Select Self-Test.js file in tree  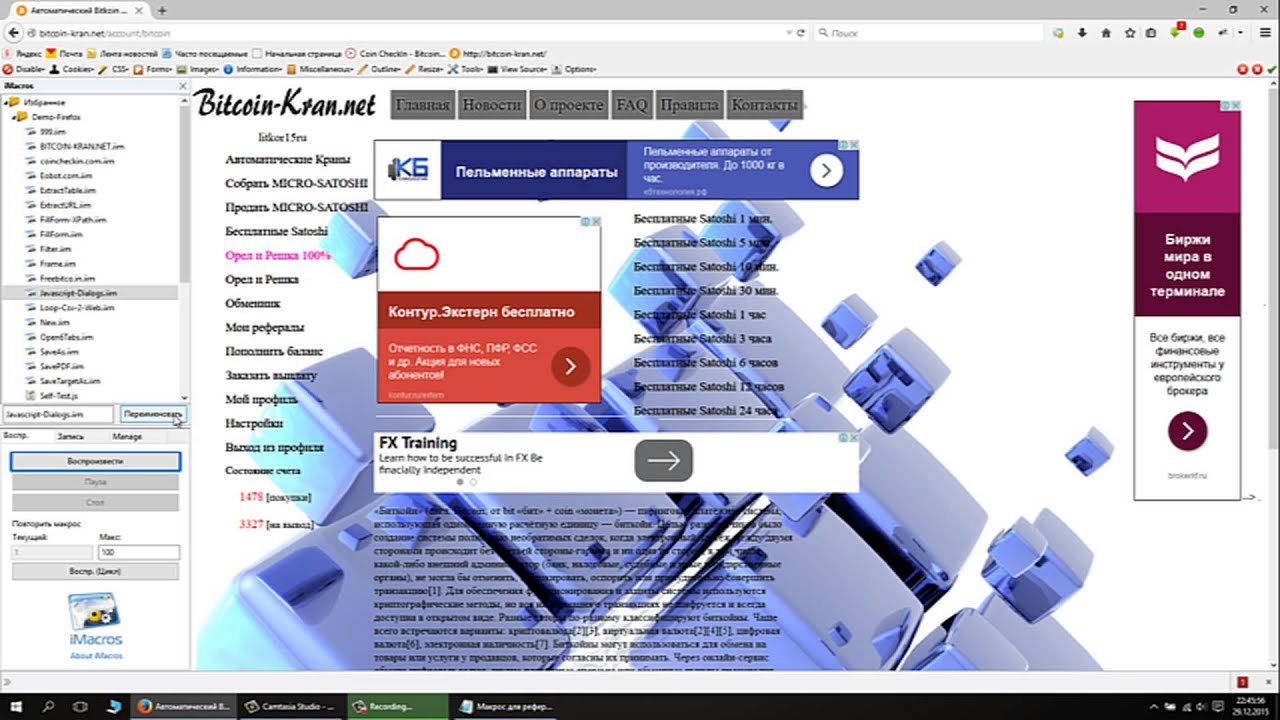tap(59, 396)
